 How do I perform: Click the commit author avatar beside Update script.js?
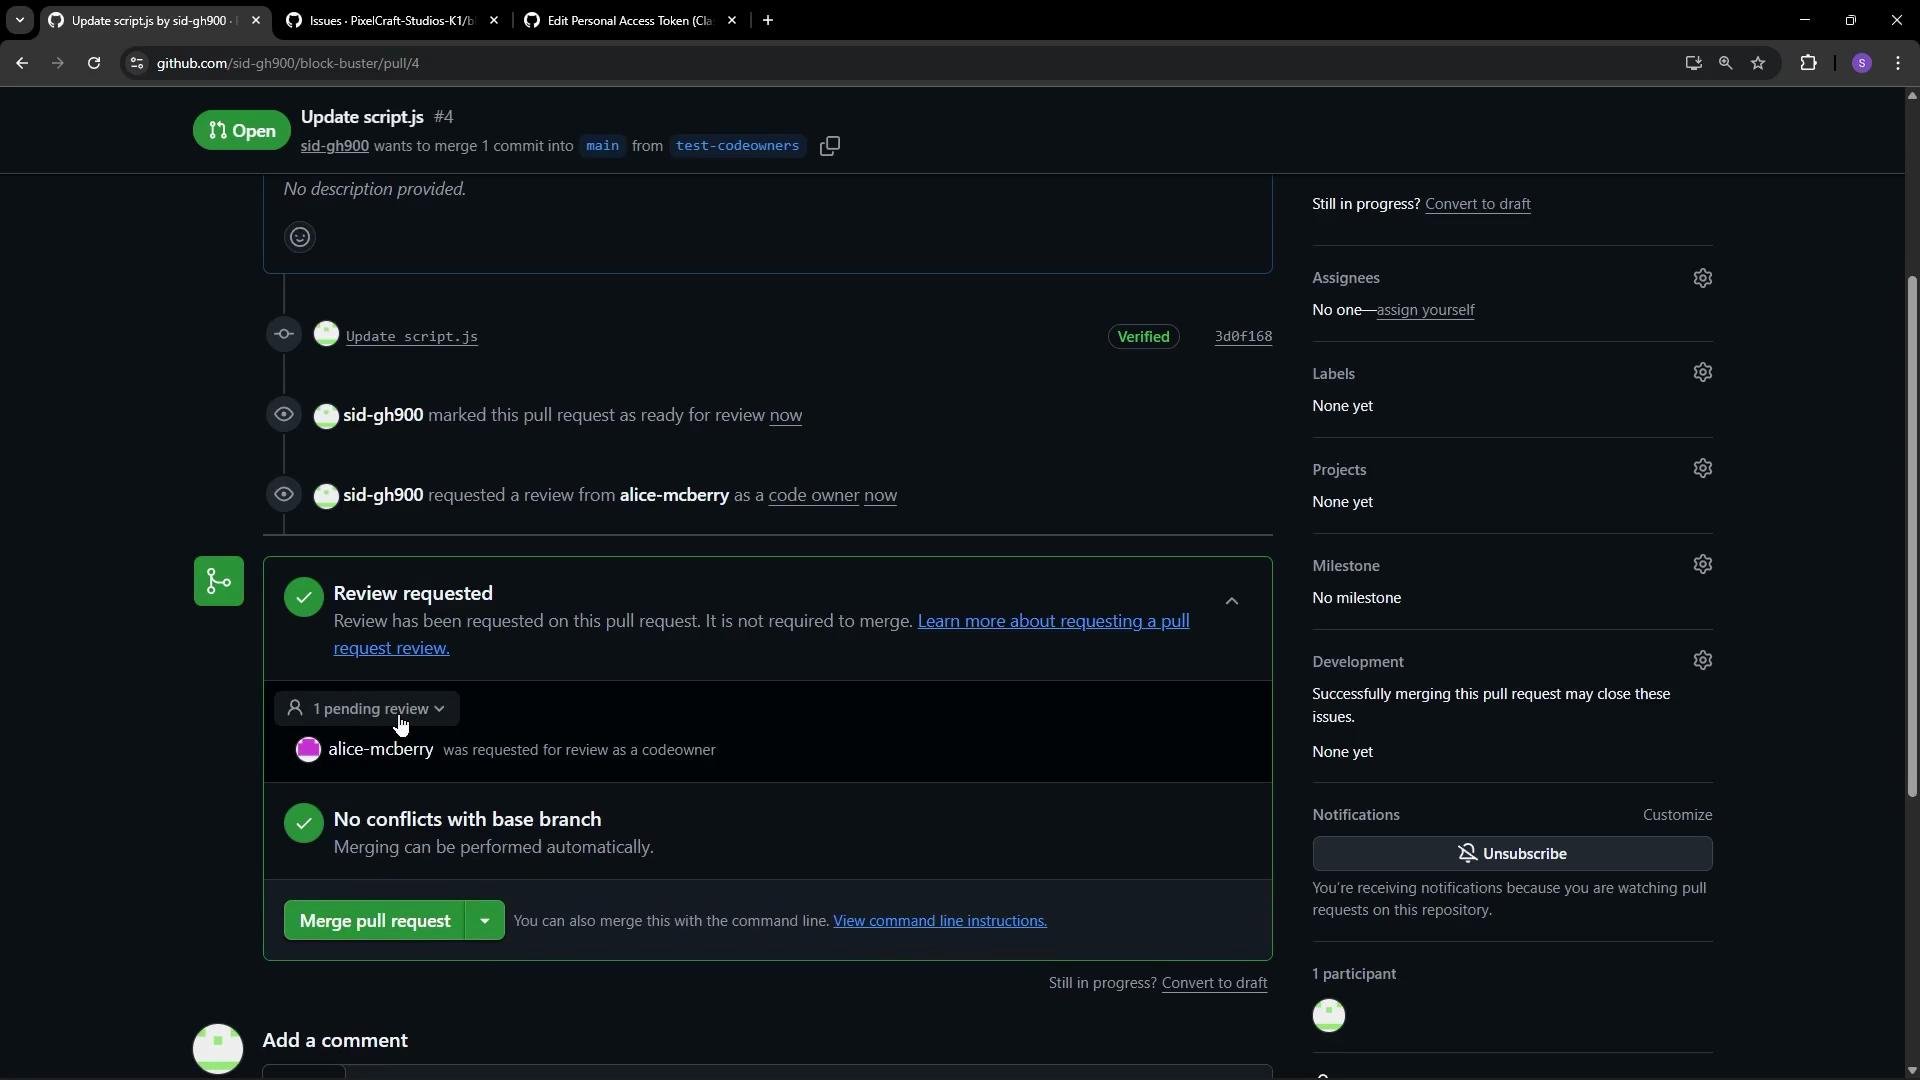(x=326, y=334)
